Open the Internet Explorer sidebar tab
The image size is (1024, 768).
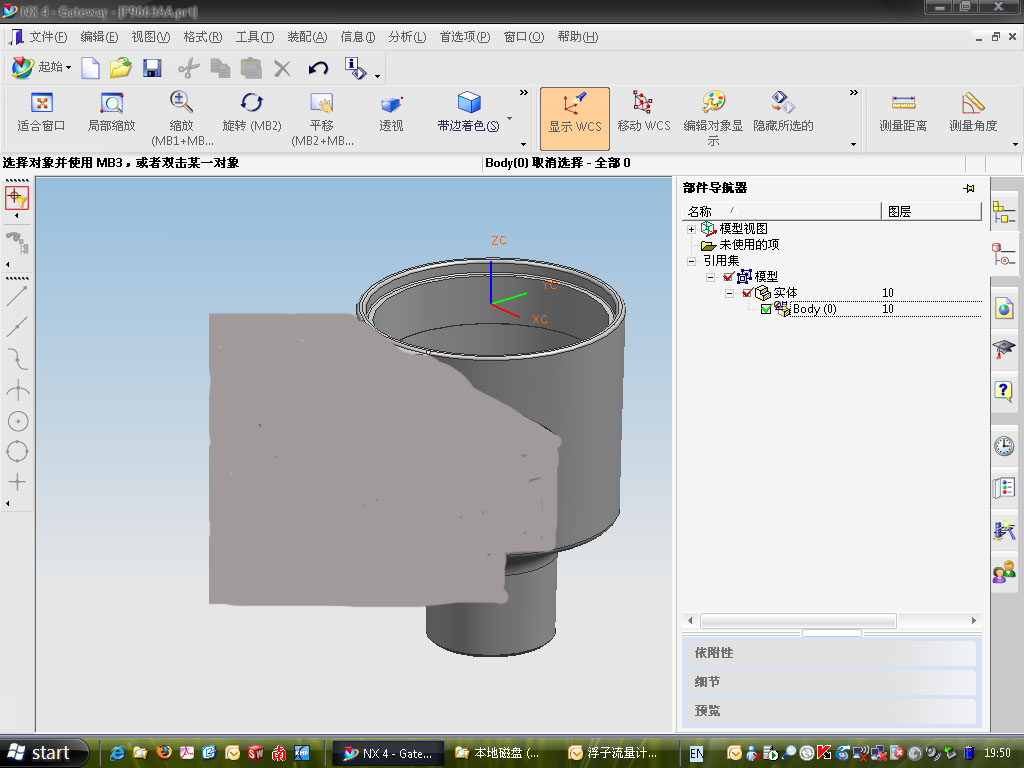tap(1004, 308)
